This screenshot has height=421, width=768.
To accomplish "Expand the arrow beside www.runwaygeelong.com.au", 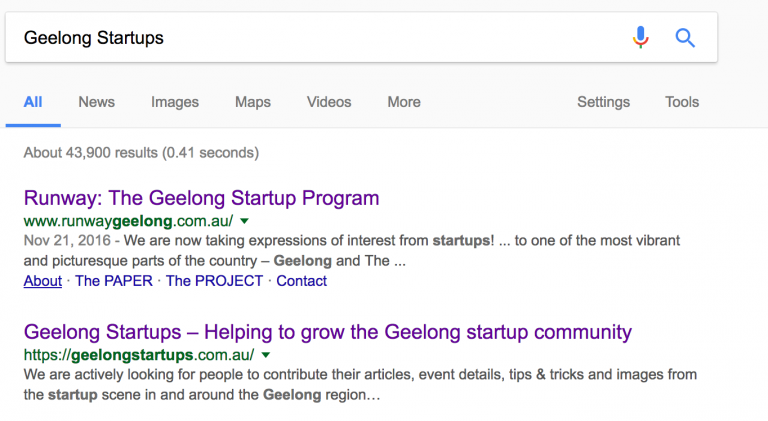I will (244, 221).
